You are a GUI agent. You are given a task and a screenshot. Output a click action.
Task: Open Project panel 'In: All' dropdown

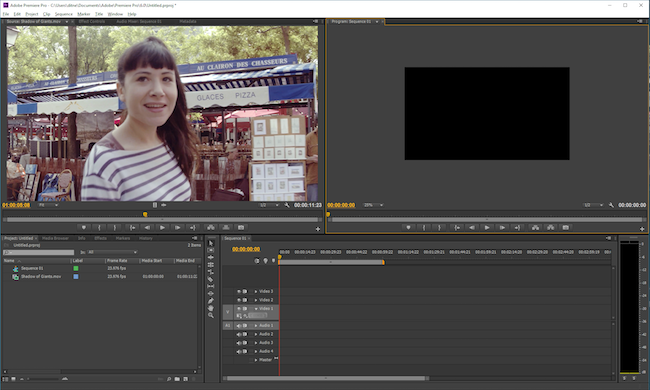(x=112, y=252)
